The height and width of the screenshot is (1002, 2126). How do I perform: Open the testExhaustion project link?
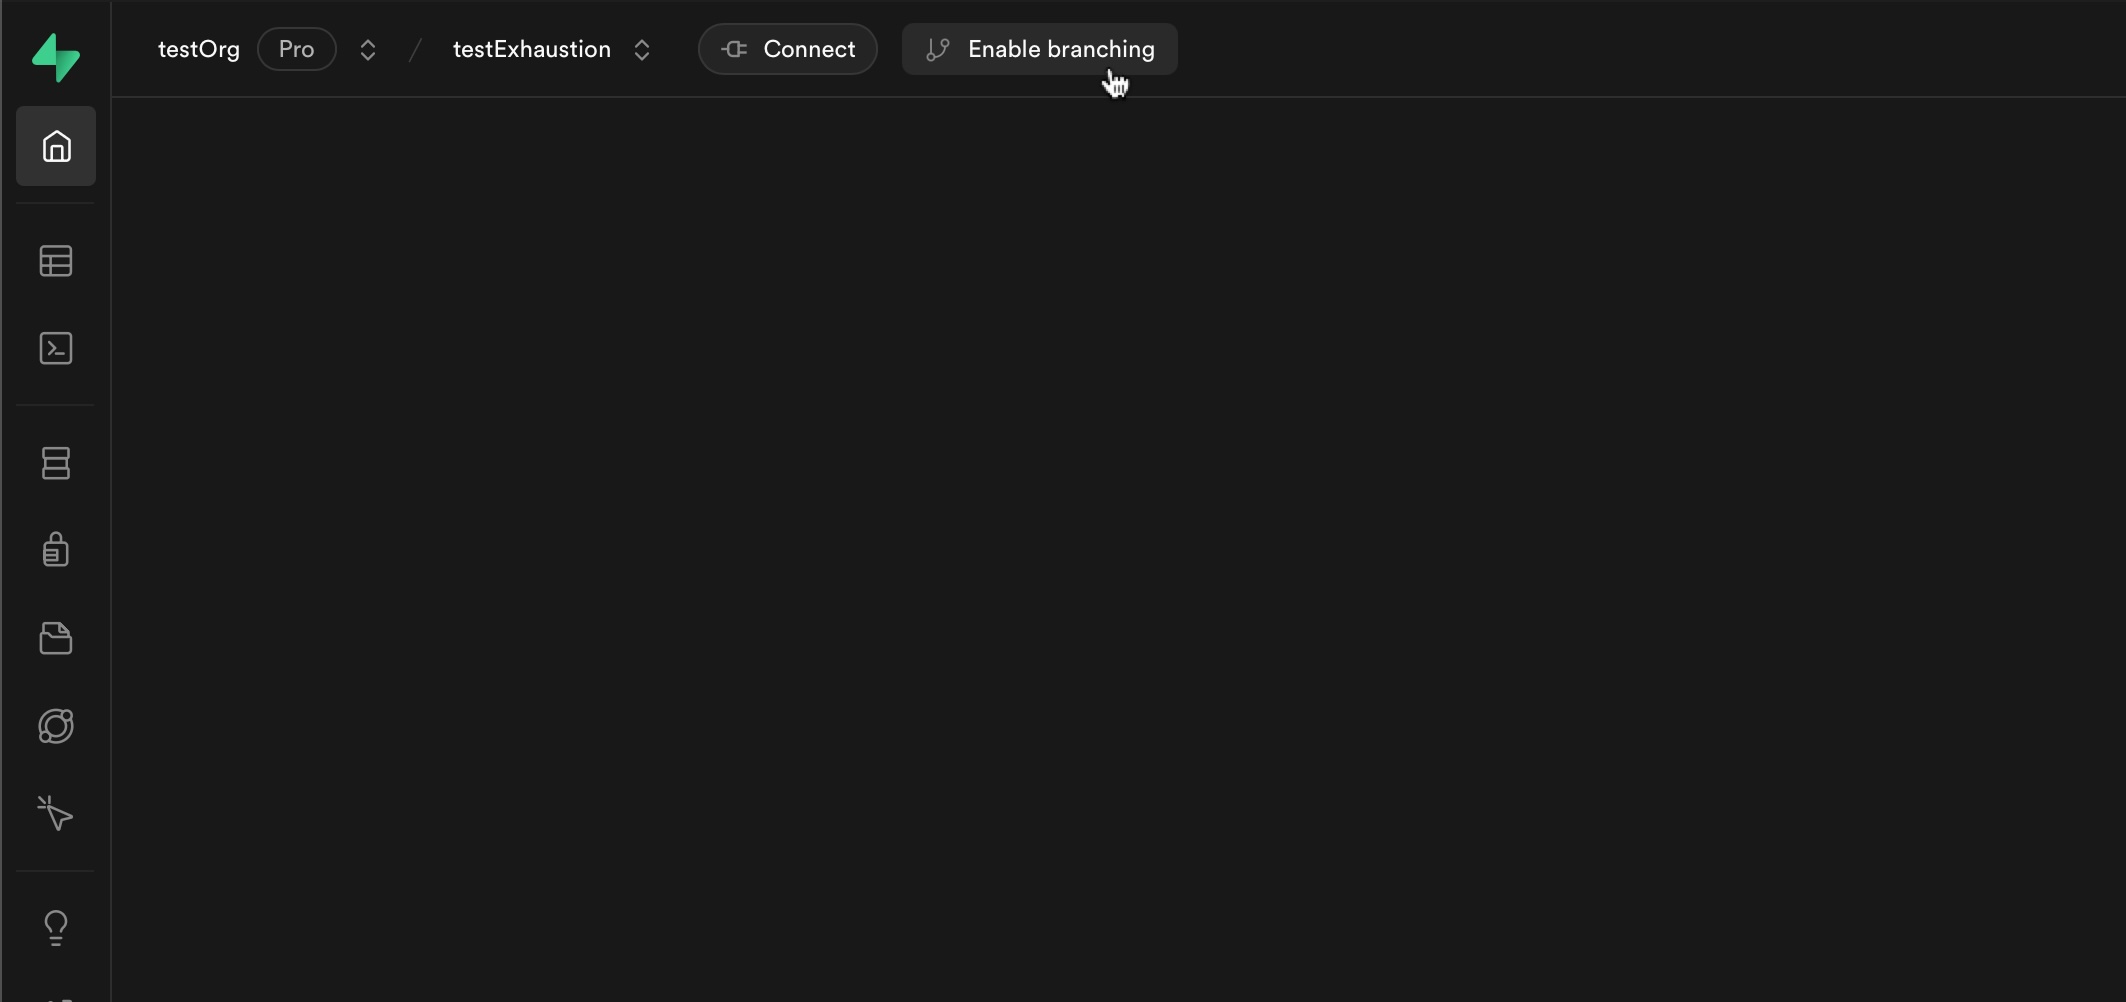point(532,49)
